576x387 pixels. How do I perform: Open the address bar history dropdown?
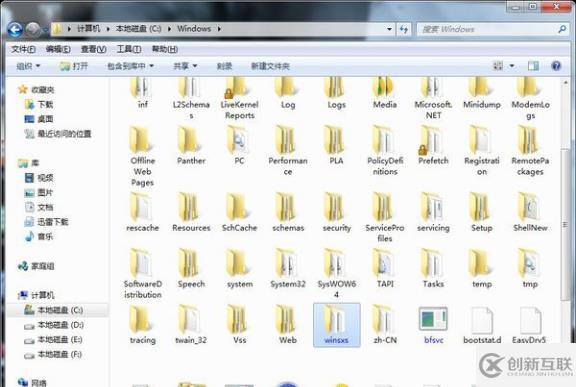tap(389, 29)
